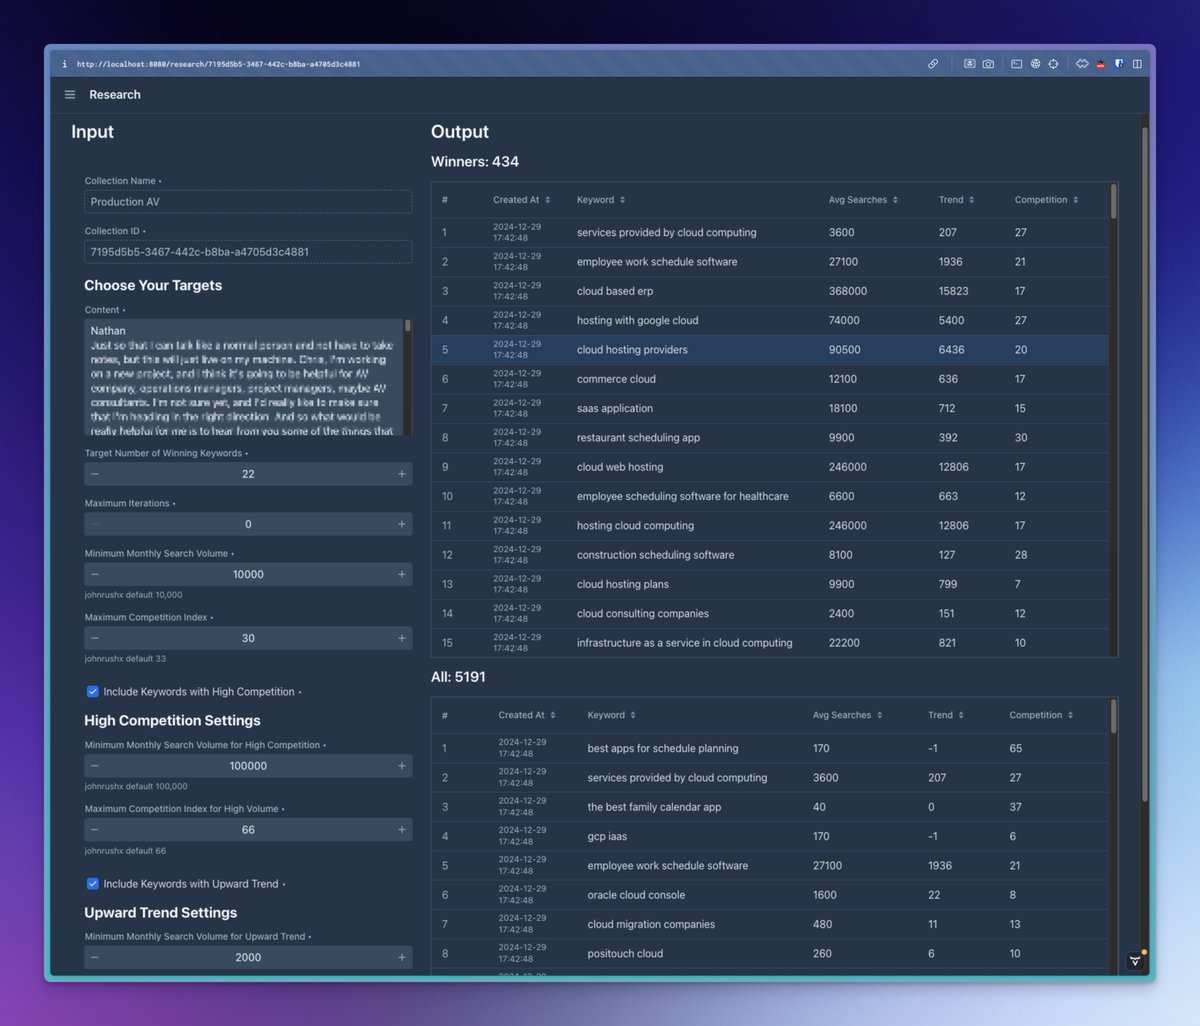Screen dimensions: 1200x1026
Task: Click the double-arrow code icon in toolbar
Action: (1082, 64)
